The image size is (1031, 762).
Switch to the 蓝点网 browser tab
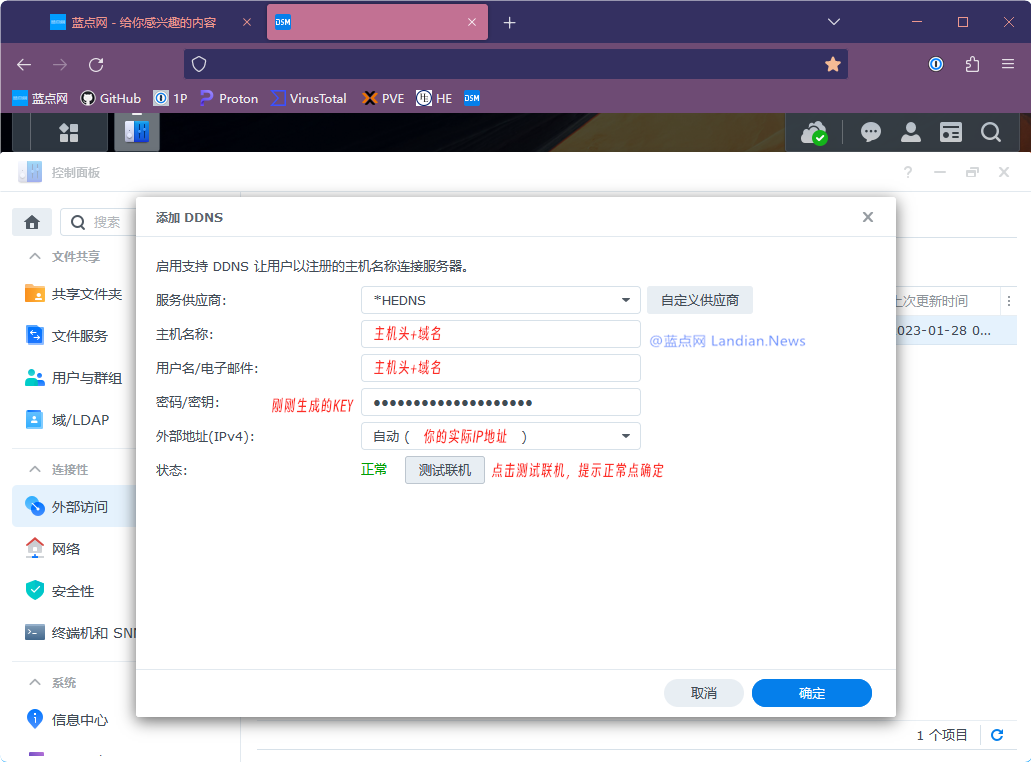pos(143,22)
